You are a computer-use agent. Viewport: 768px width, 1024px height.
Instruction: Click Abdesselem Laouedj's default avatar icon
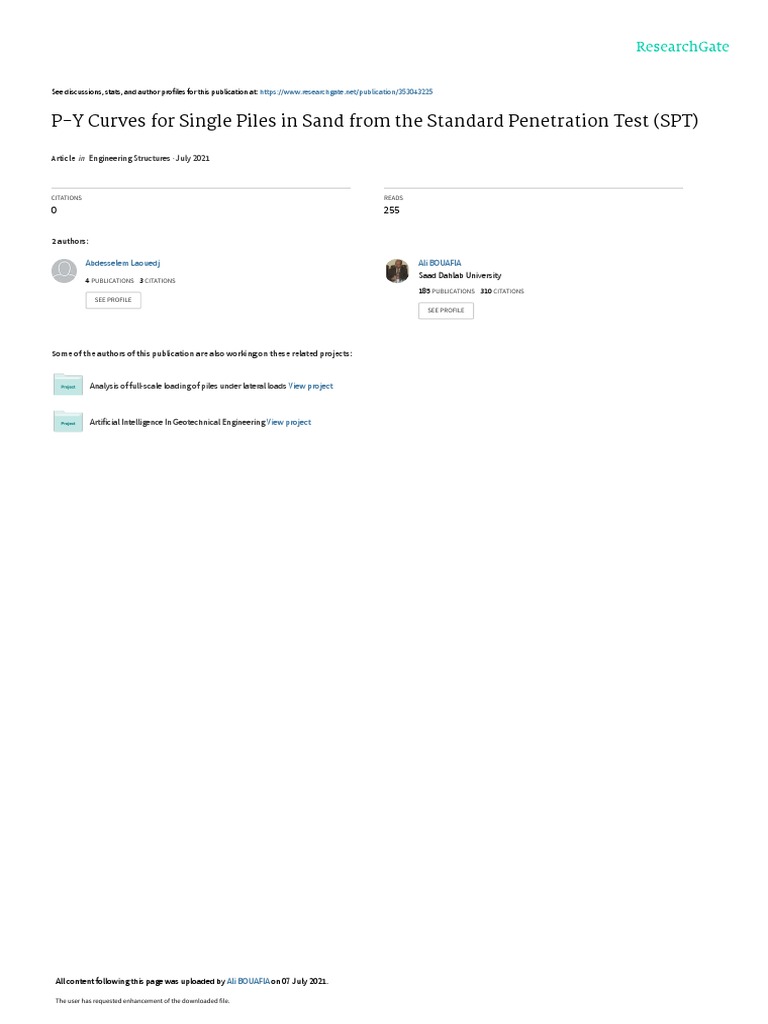64,270
